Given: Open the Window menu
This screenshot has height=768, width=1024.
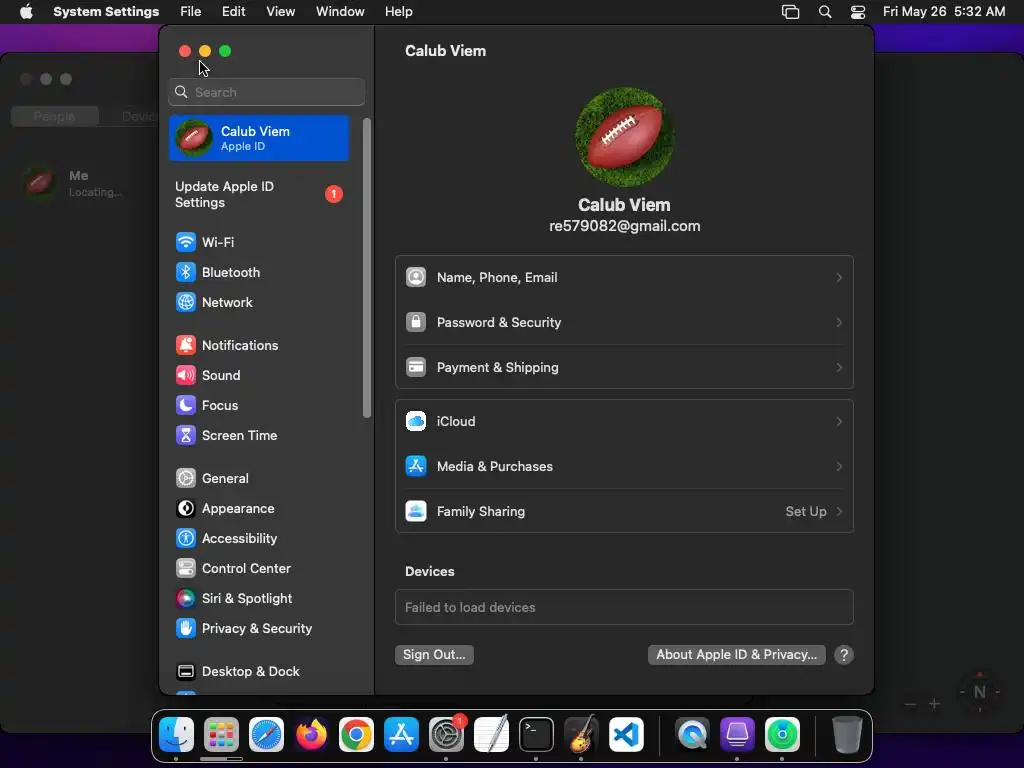Looking at the screenshot, I should pyautogui.click(x=340, y=12).
